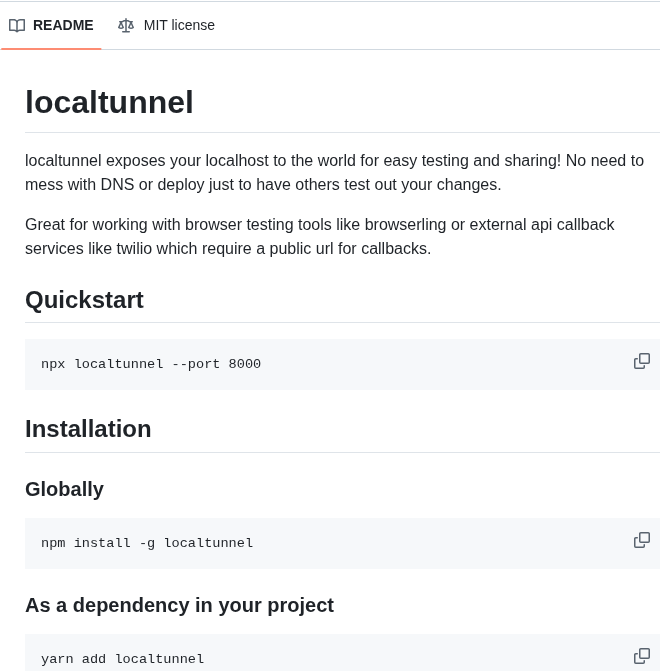Click the paragraph starting 'Great for working'

320,236
